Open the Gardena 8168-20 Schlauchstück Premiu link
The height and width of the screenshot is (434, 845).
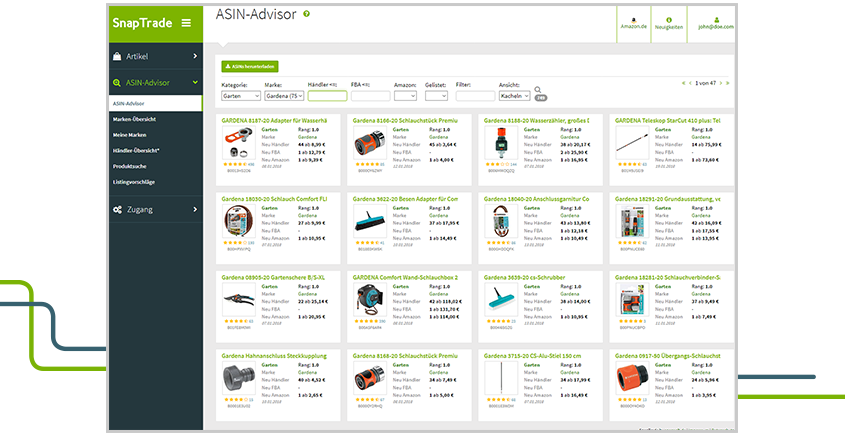pyautogui.click(x=405, y=356)
